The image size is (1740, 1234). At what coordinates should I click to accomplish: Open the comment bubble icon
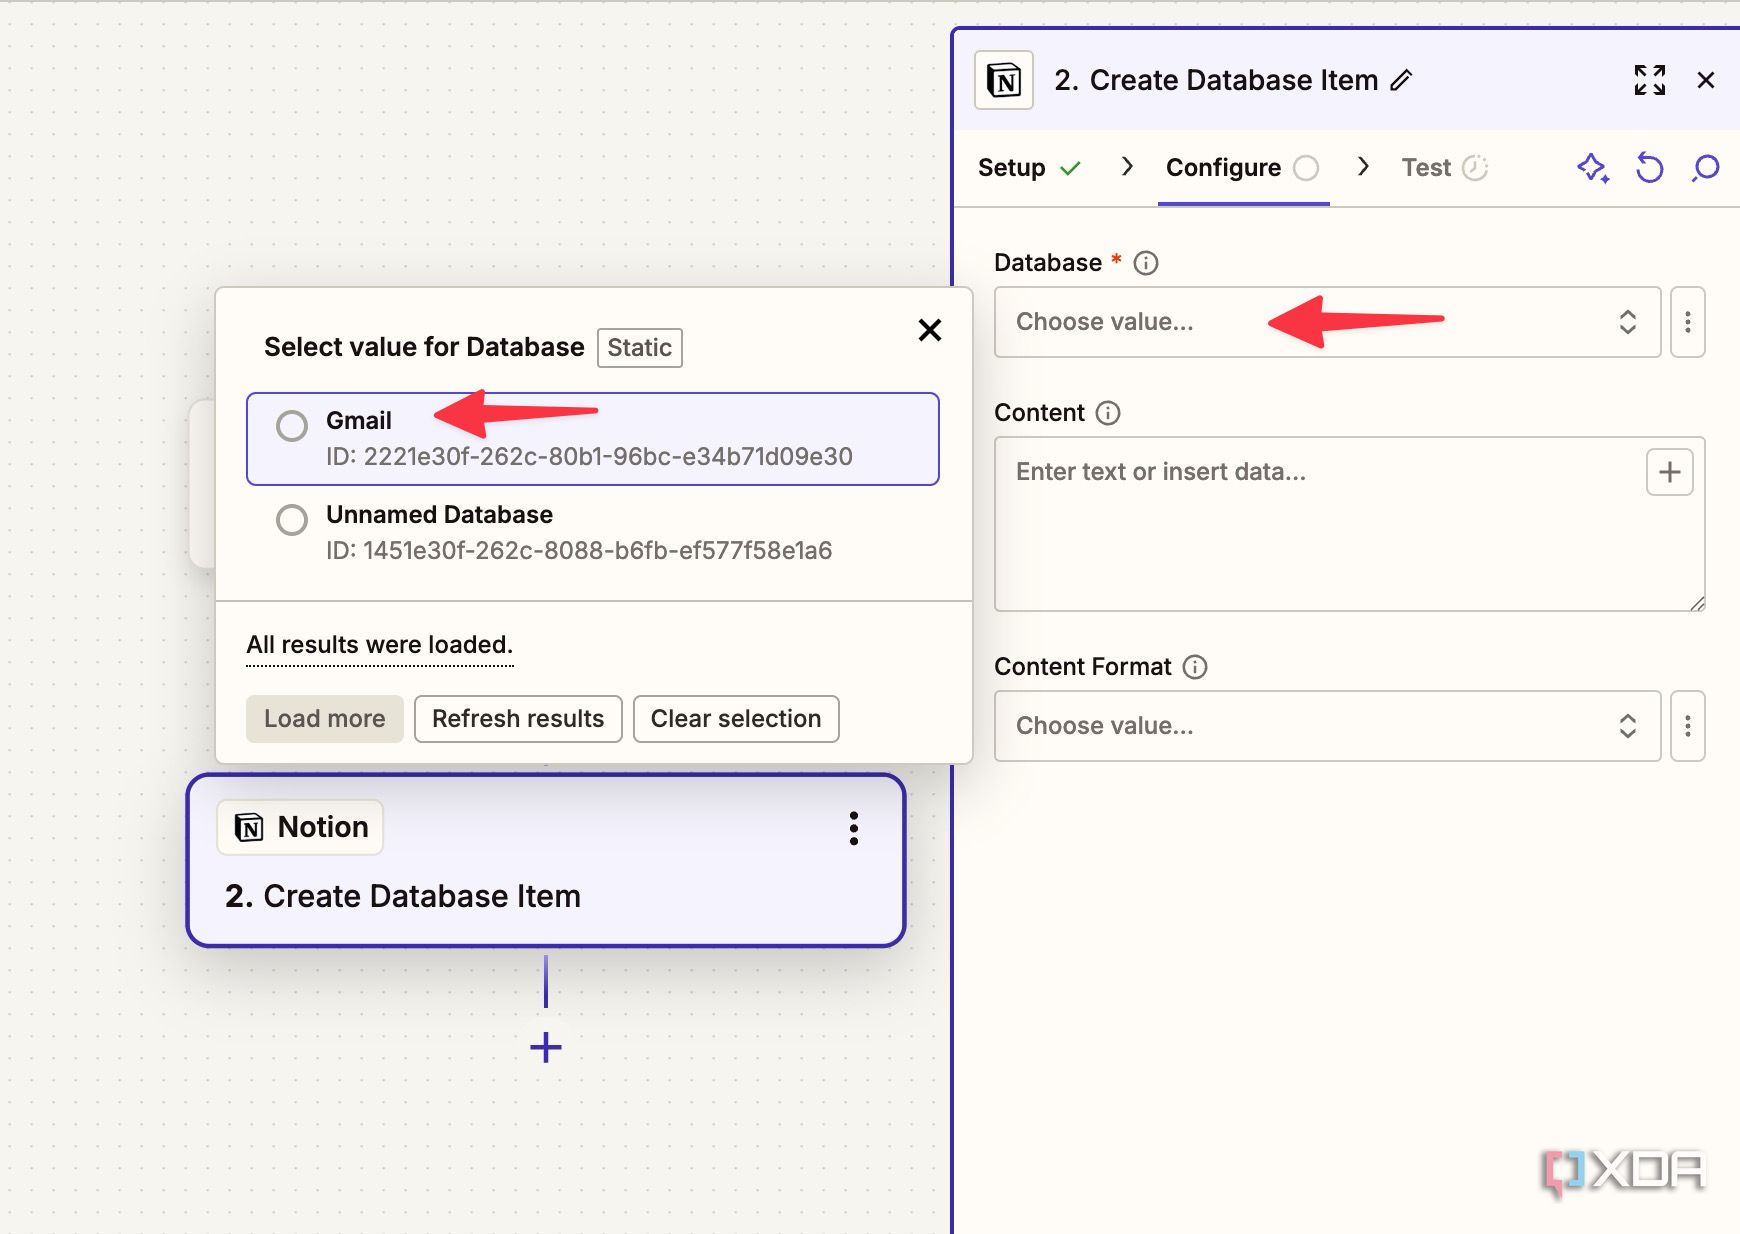(1706, 167)
